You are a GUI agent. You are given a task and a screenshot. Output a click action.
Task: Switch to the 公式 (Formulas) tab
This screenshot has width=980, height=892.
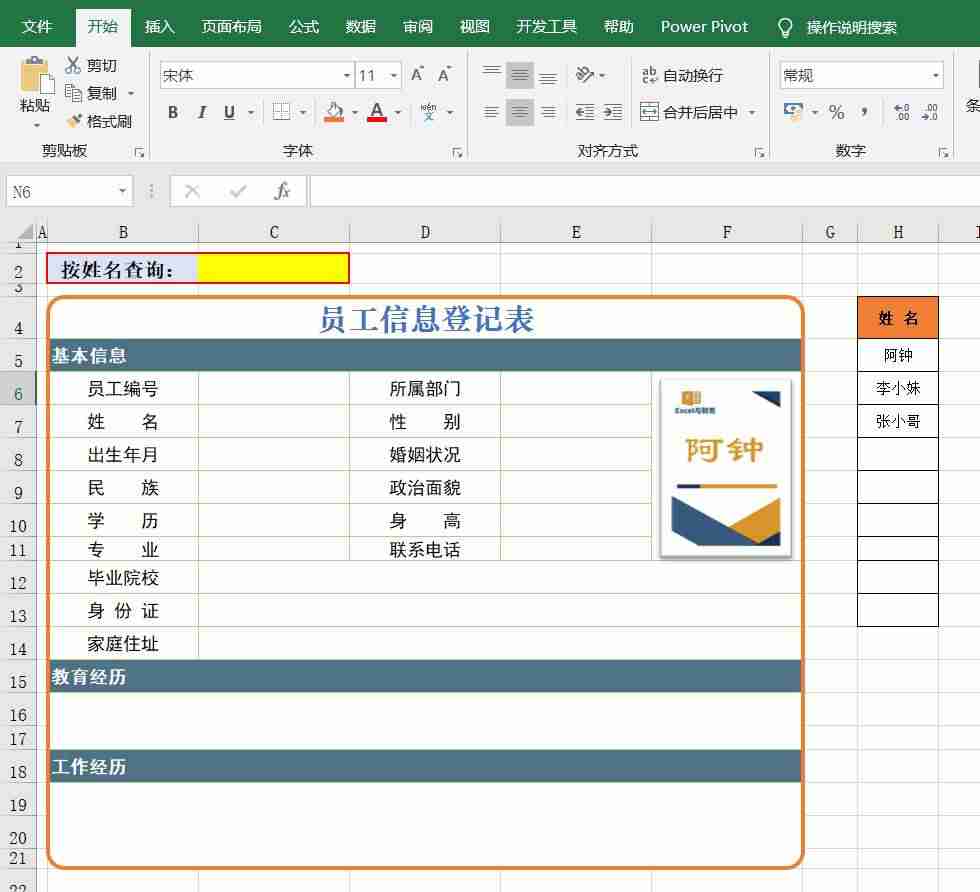point(304,27)
